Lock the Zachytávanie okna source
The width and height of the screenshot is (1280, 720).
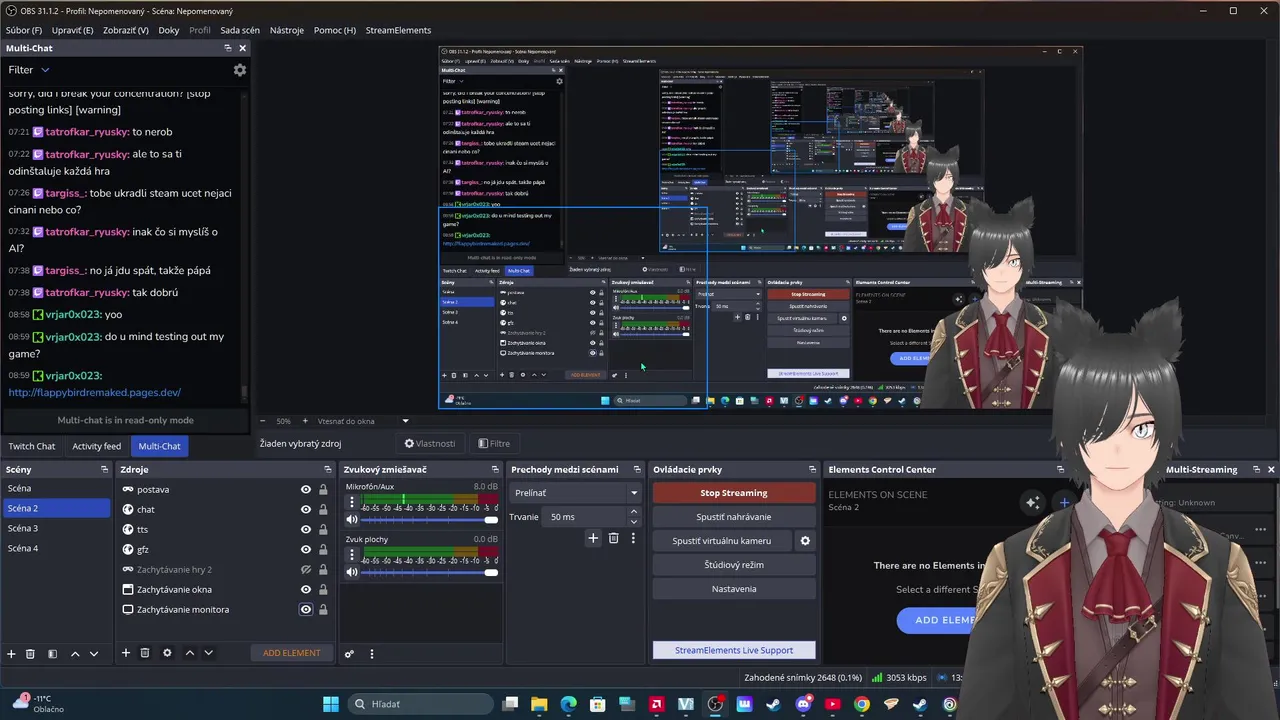(x=323, y=590)
